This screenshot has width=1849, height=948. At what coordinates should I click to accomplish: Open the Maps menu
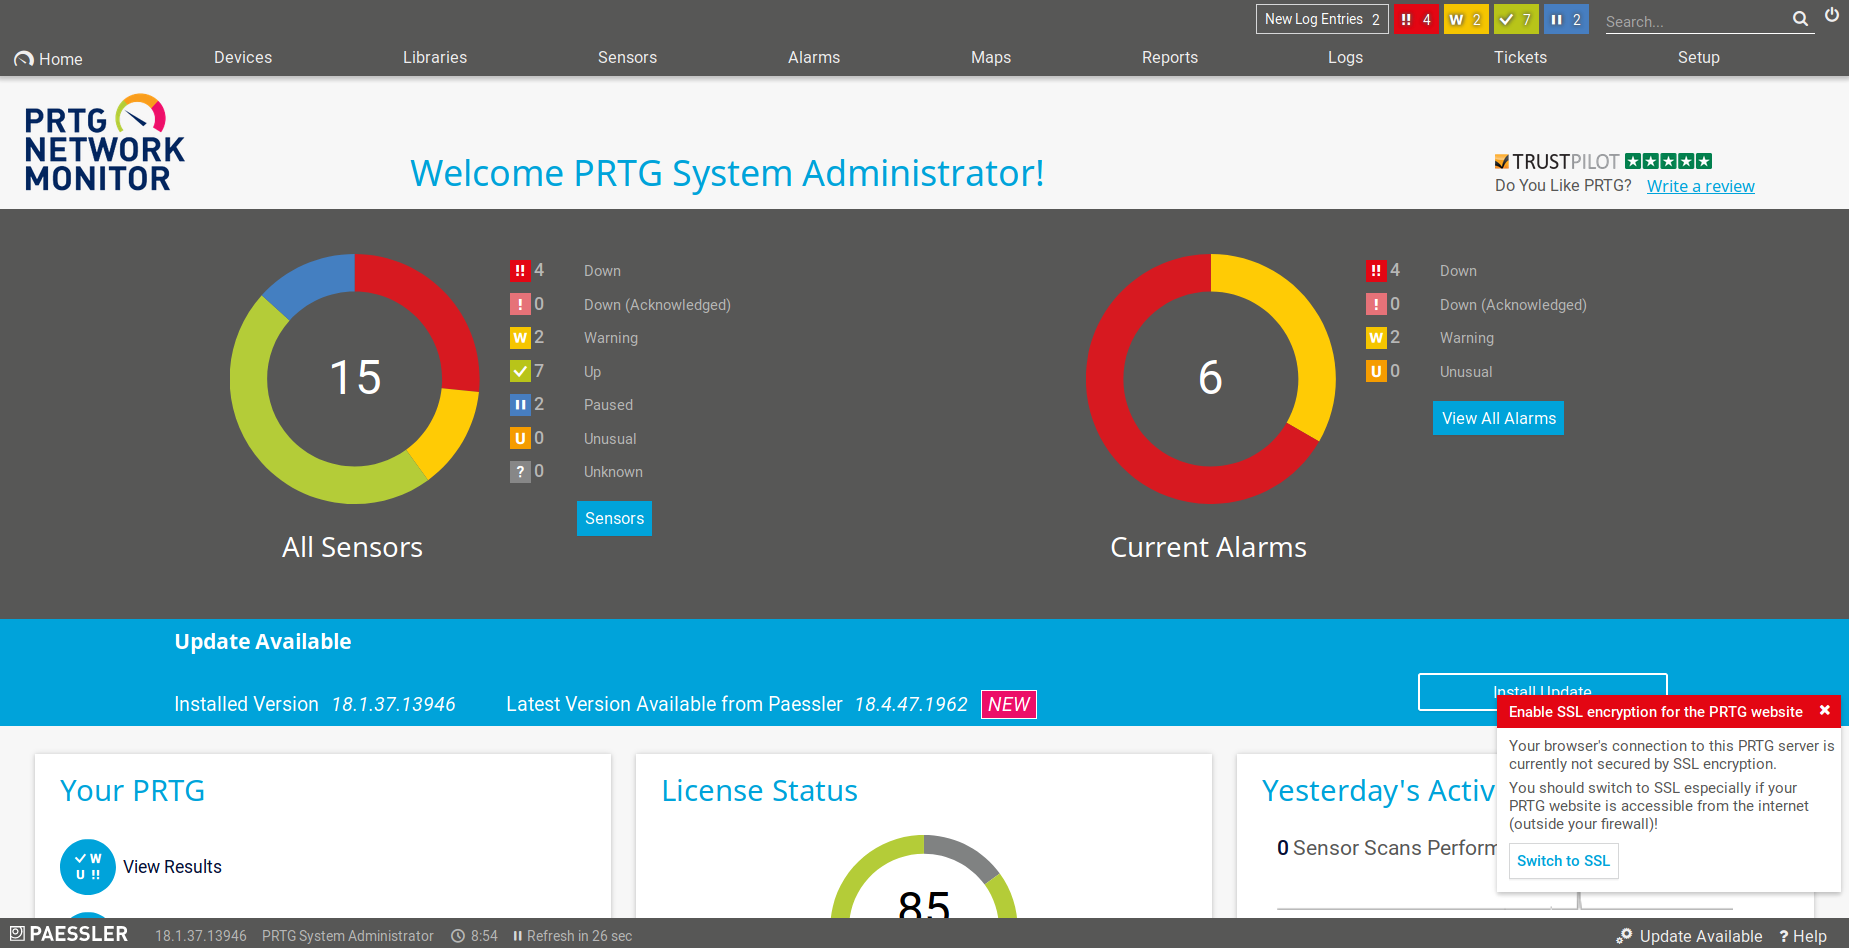[991, 58]
